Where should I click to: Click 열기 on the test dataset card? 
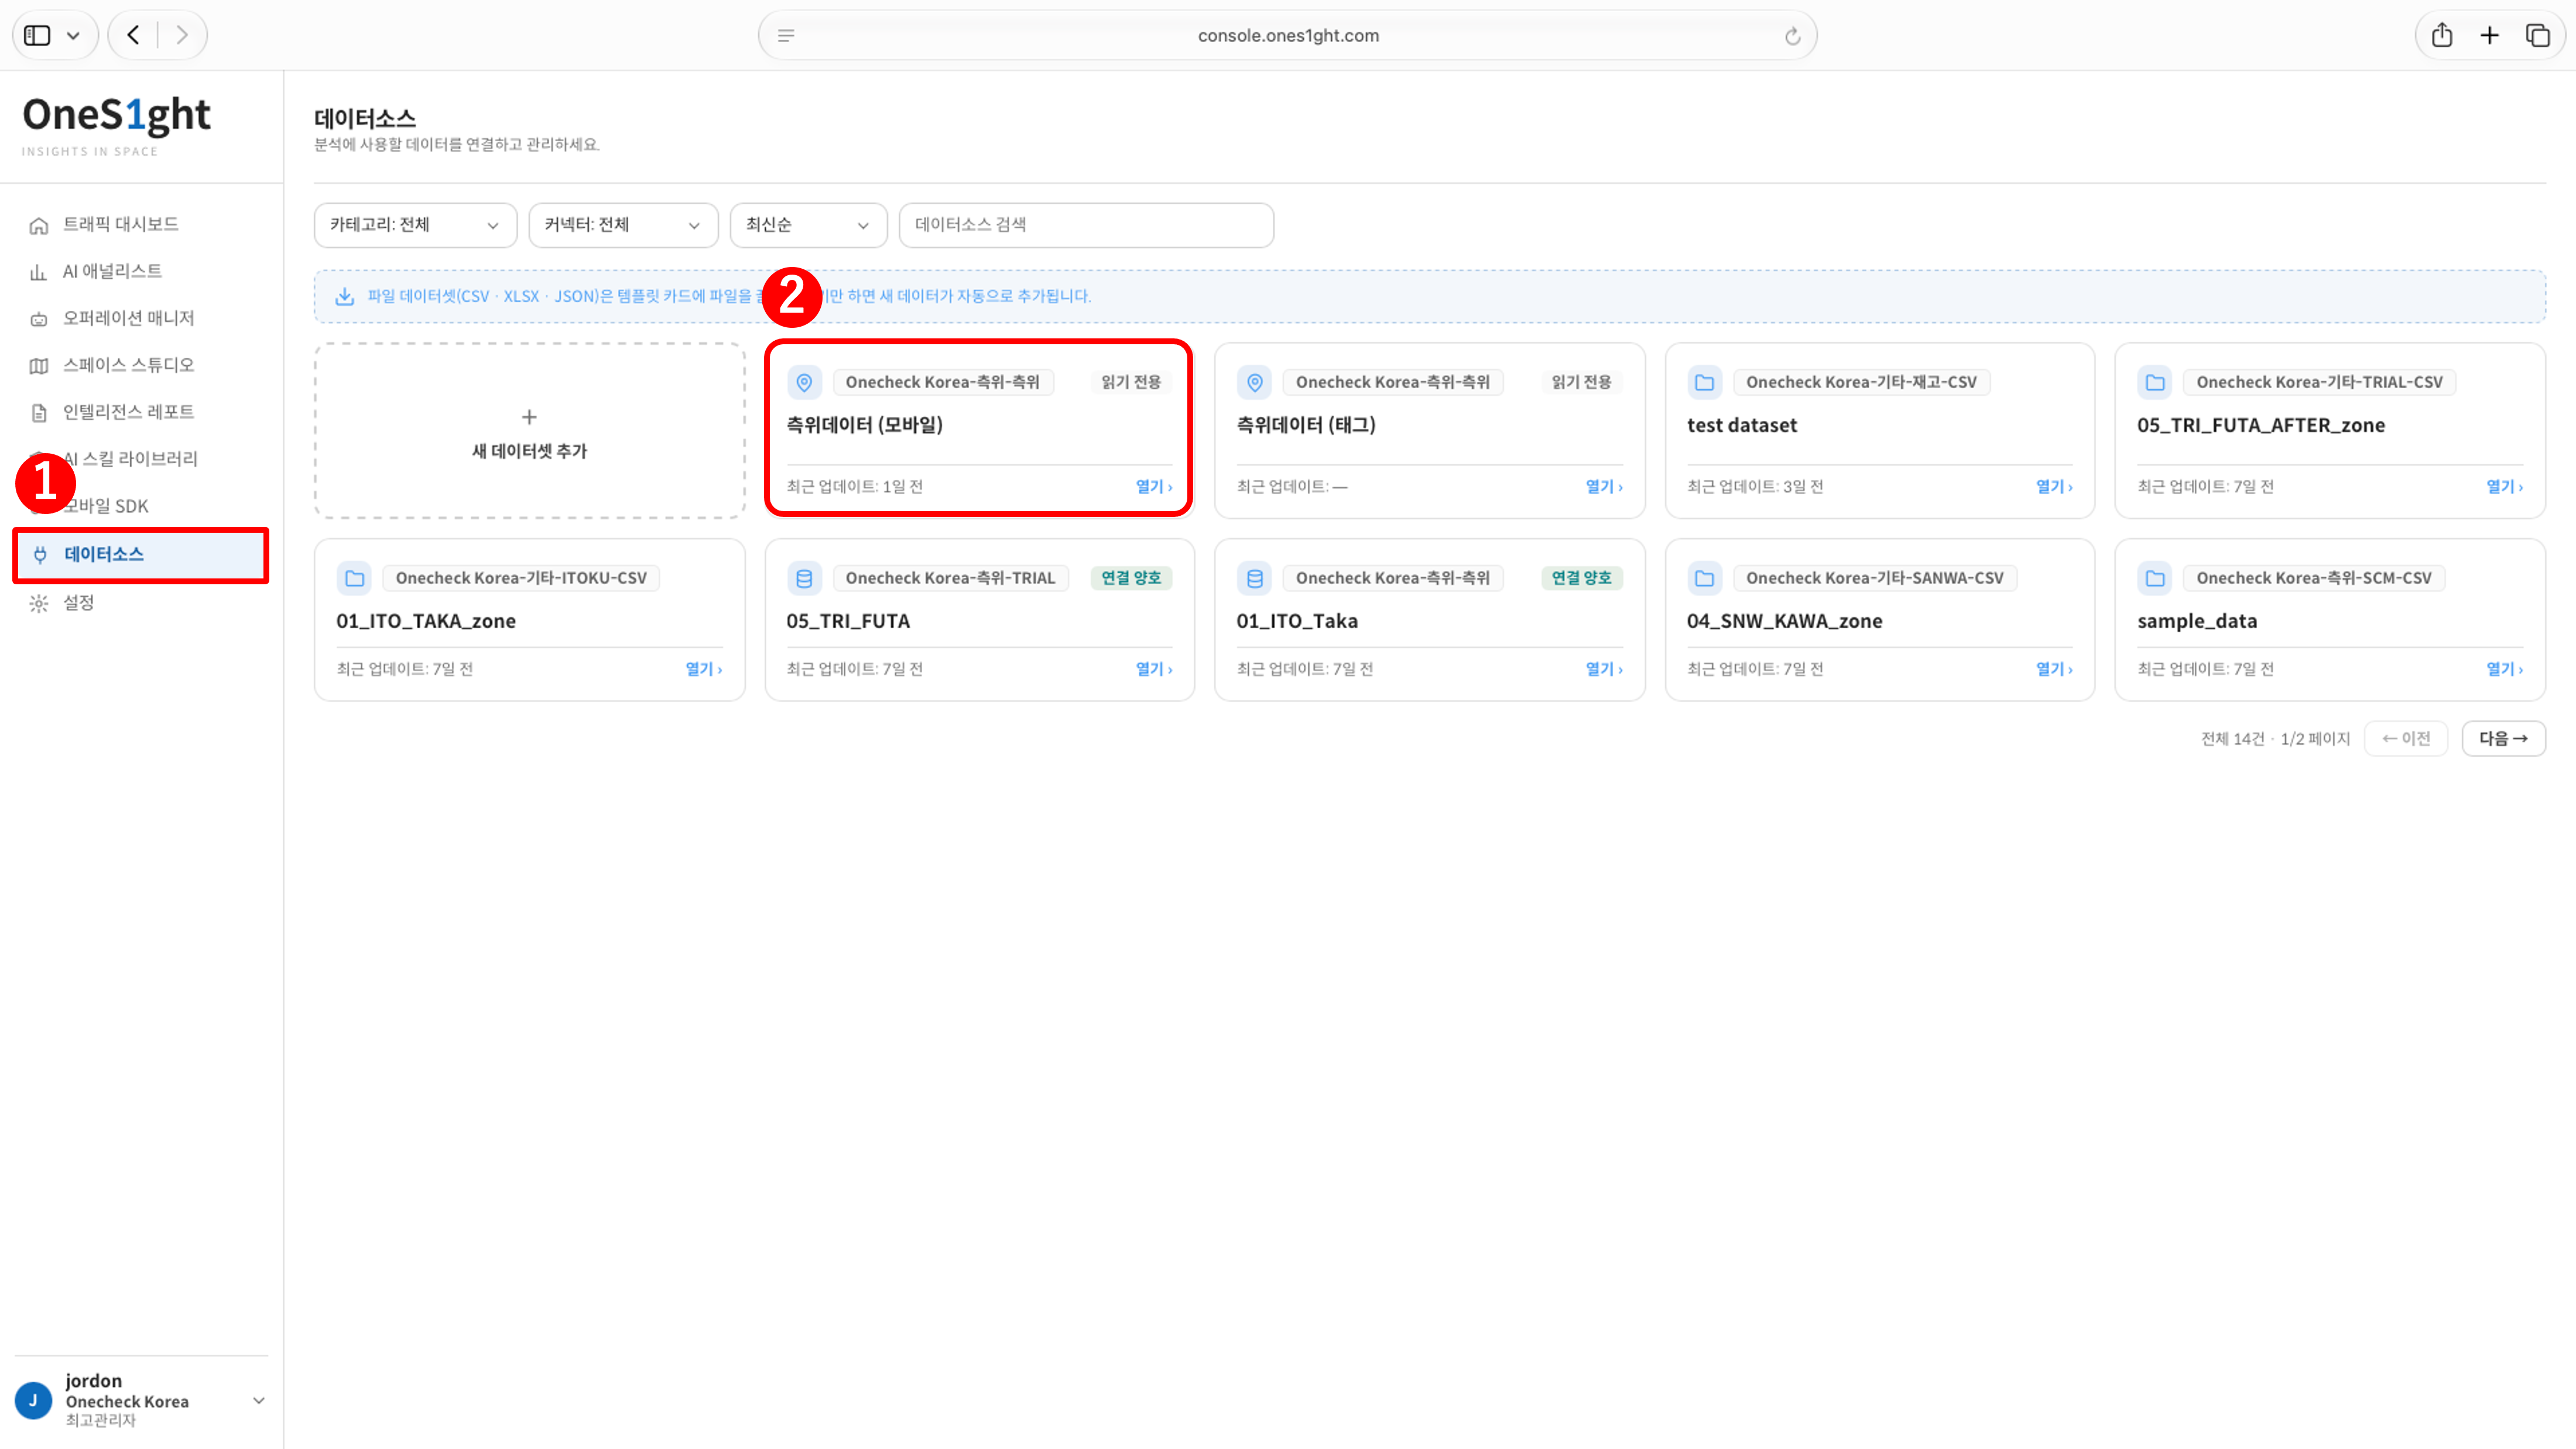(2054, 487)
